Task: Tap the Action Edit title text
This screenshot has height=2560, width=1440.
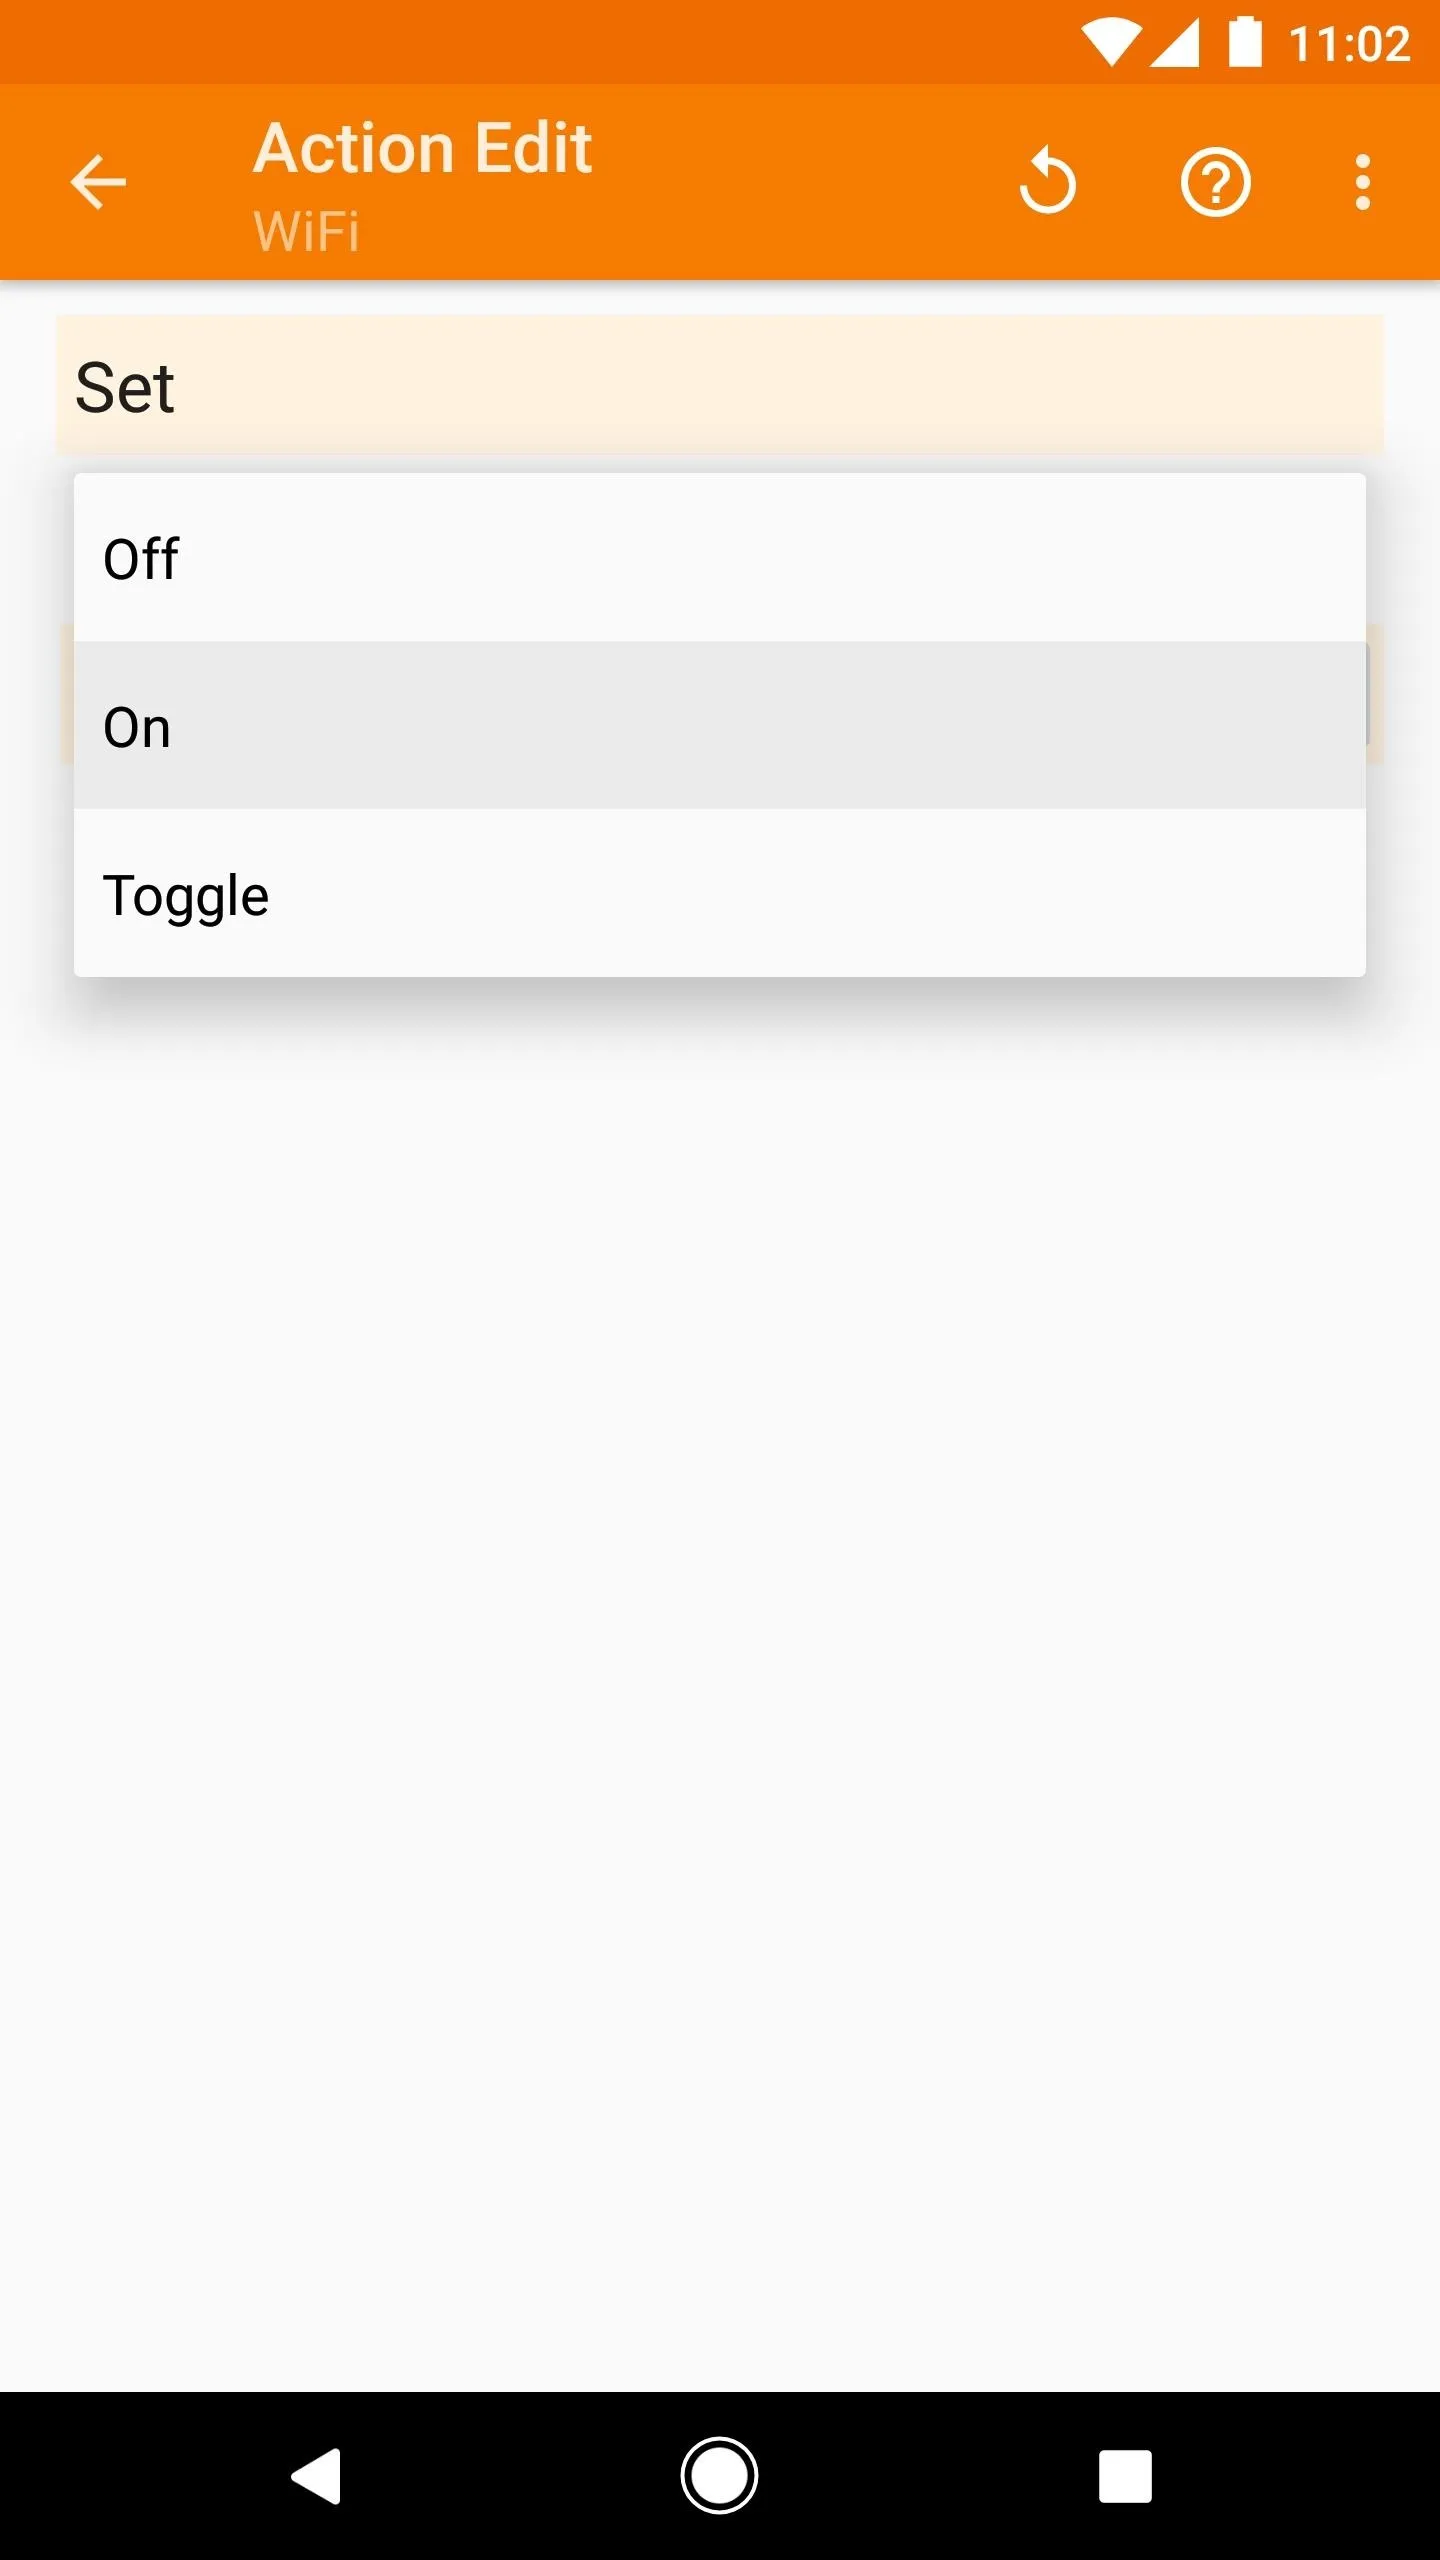Action: [422, 148]
